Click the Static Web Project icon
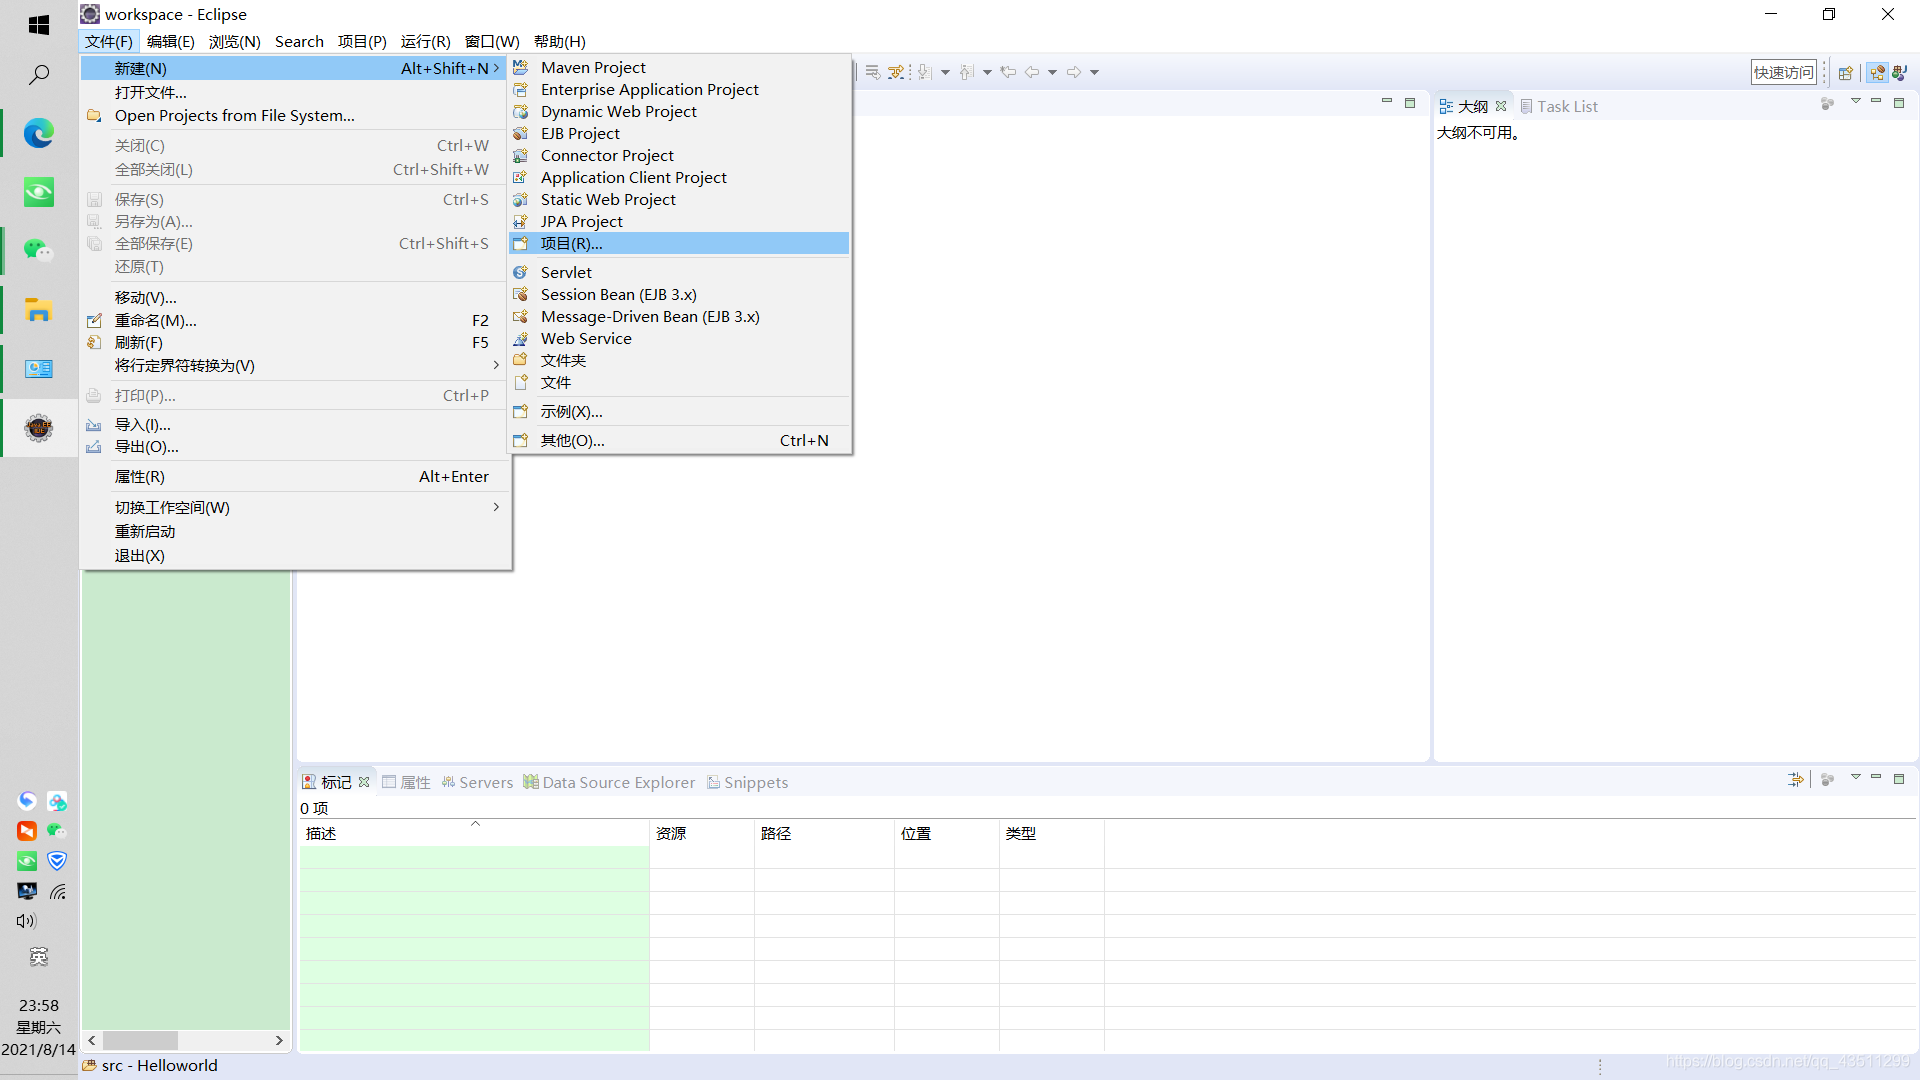This screenshot has width=1920, height=1080. tap(520, 199)
